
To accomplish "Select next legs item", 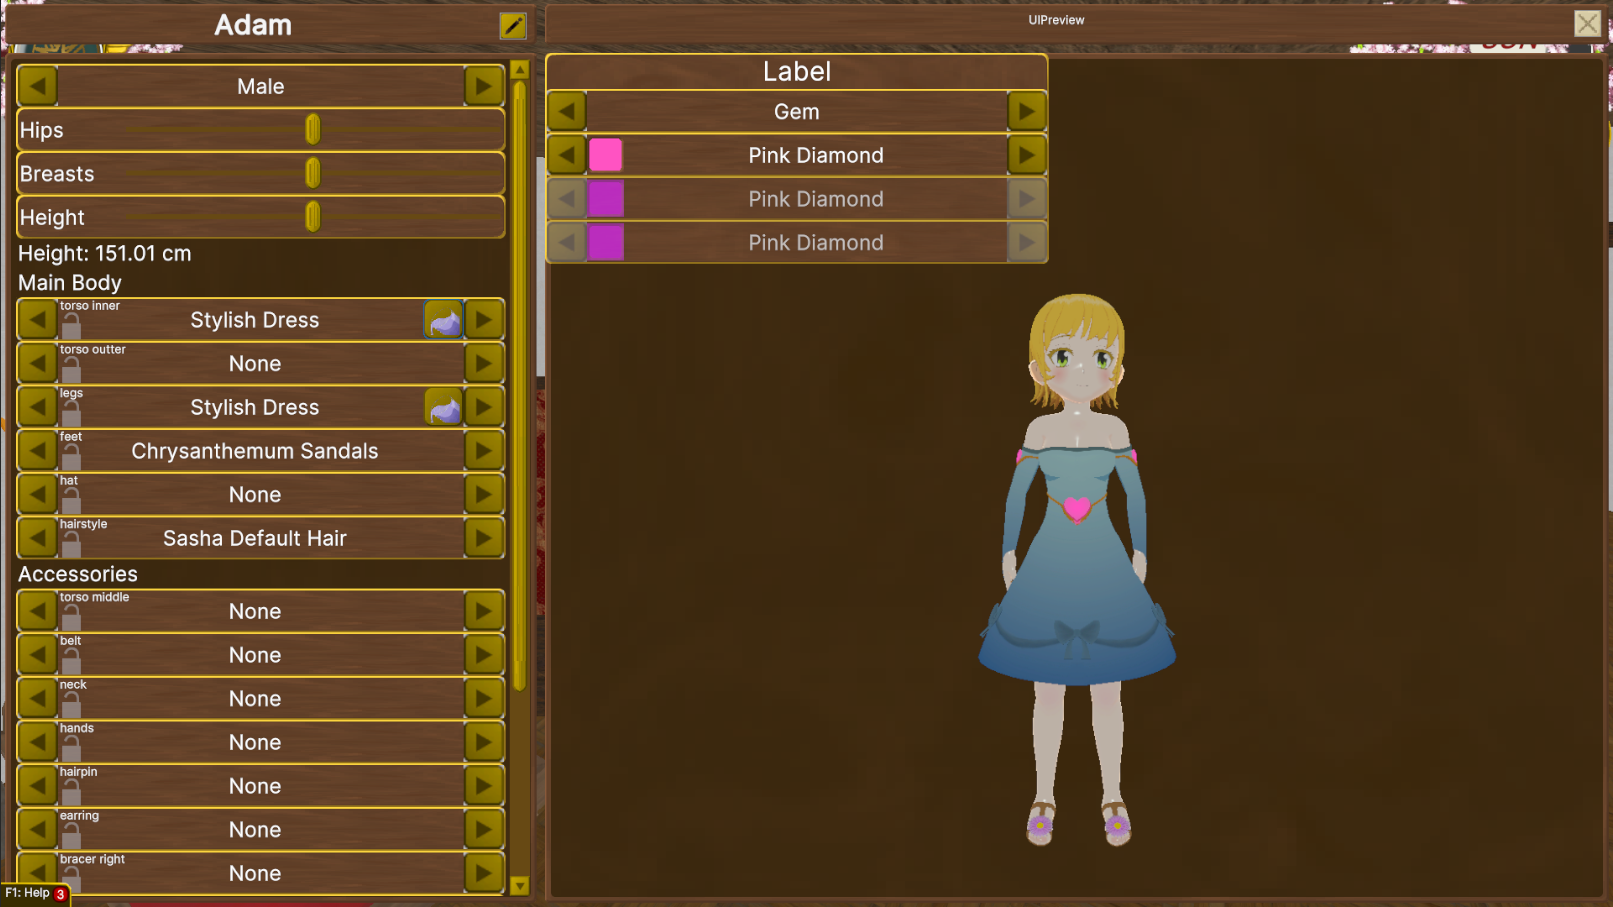I will pyautogui.click(x=484, y=407).
